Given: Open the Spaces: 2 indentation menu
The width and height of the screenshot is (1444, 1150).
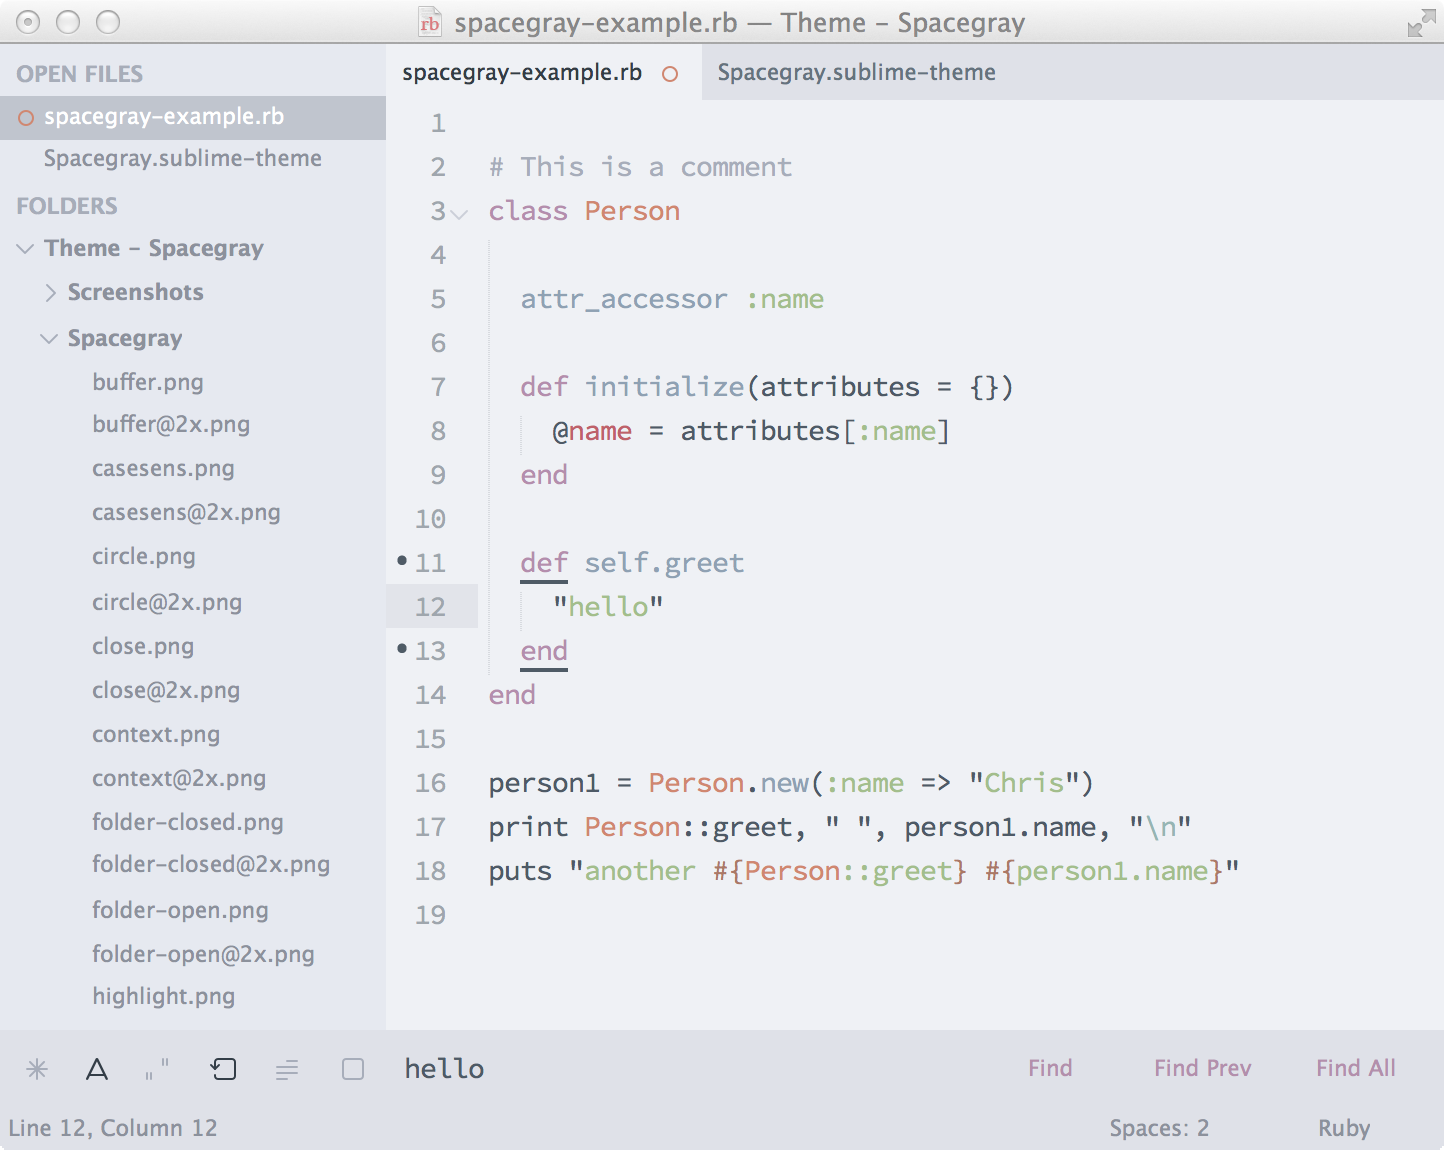Looking at the screenshot, I should [x=1159, y=1128].
